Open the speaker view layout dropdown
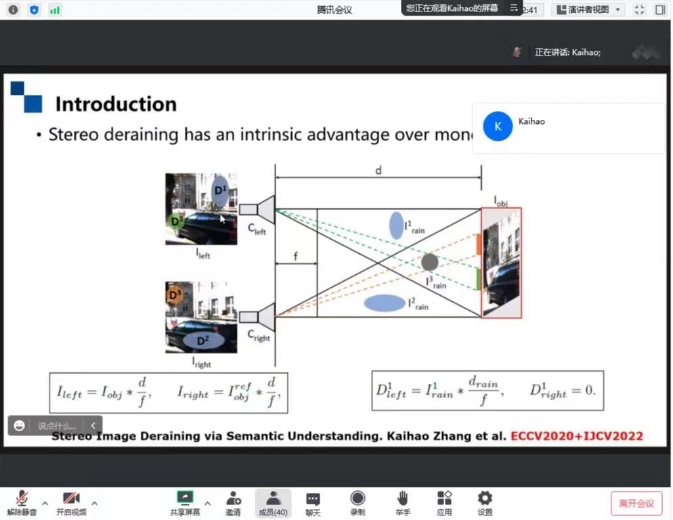 pyautogui.click(x=589, y=9)
